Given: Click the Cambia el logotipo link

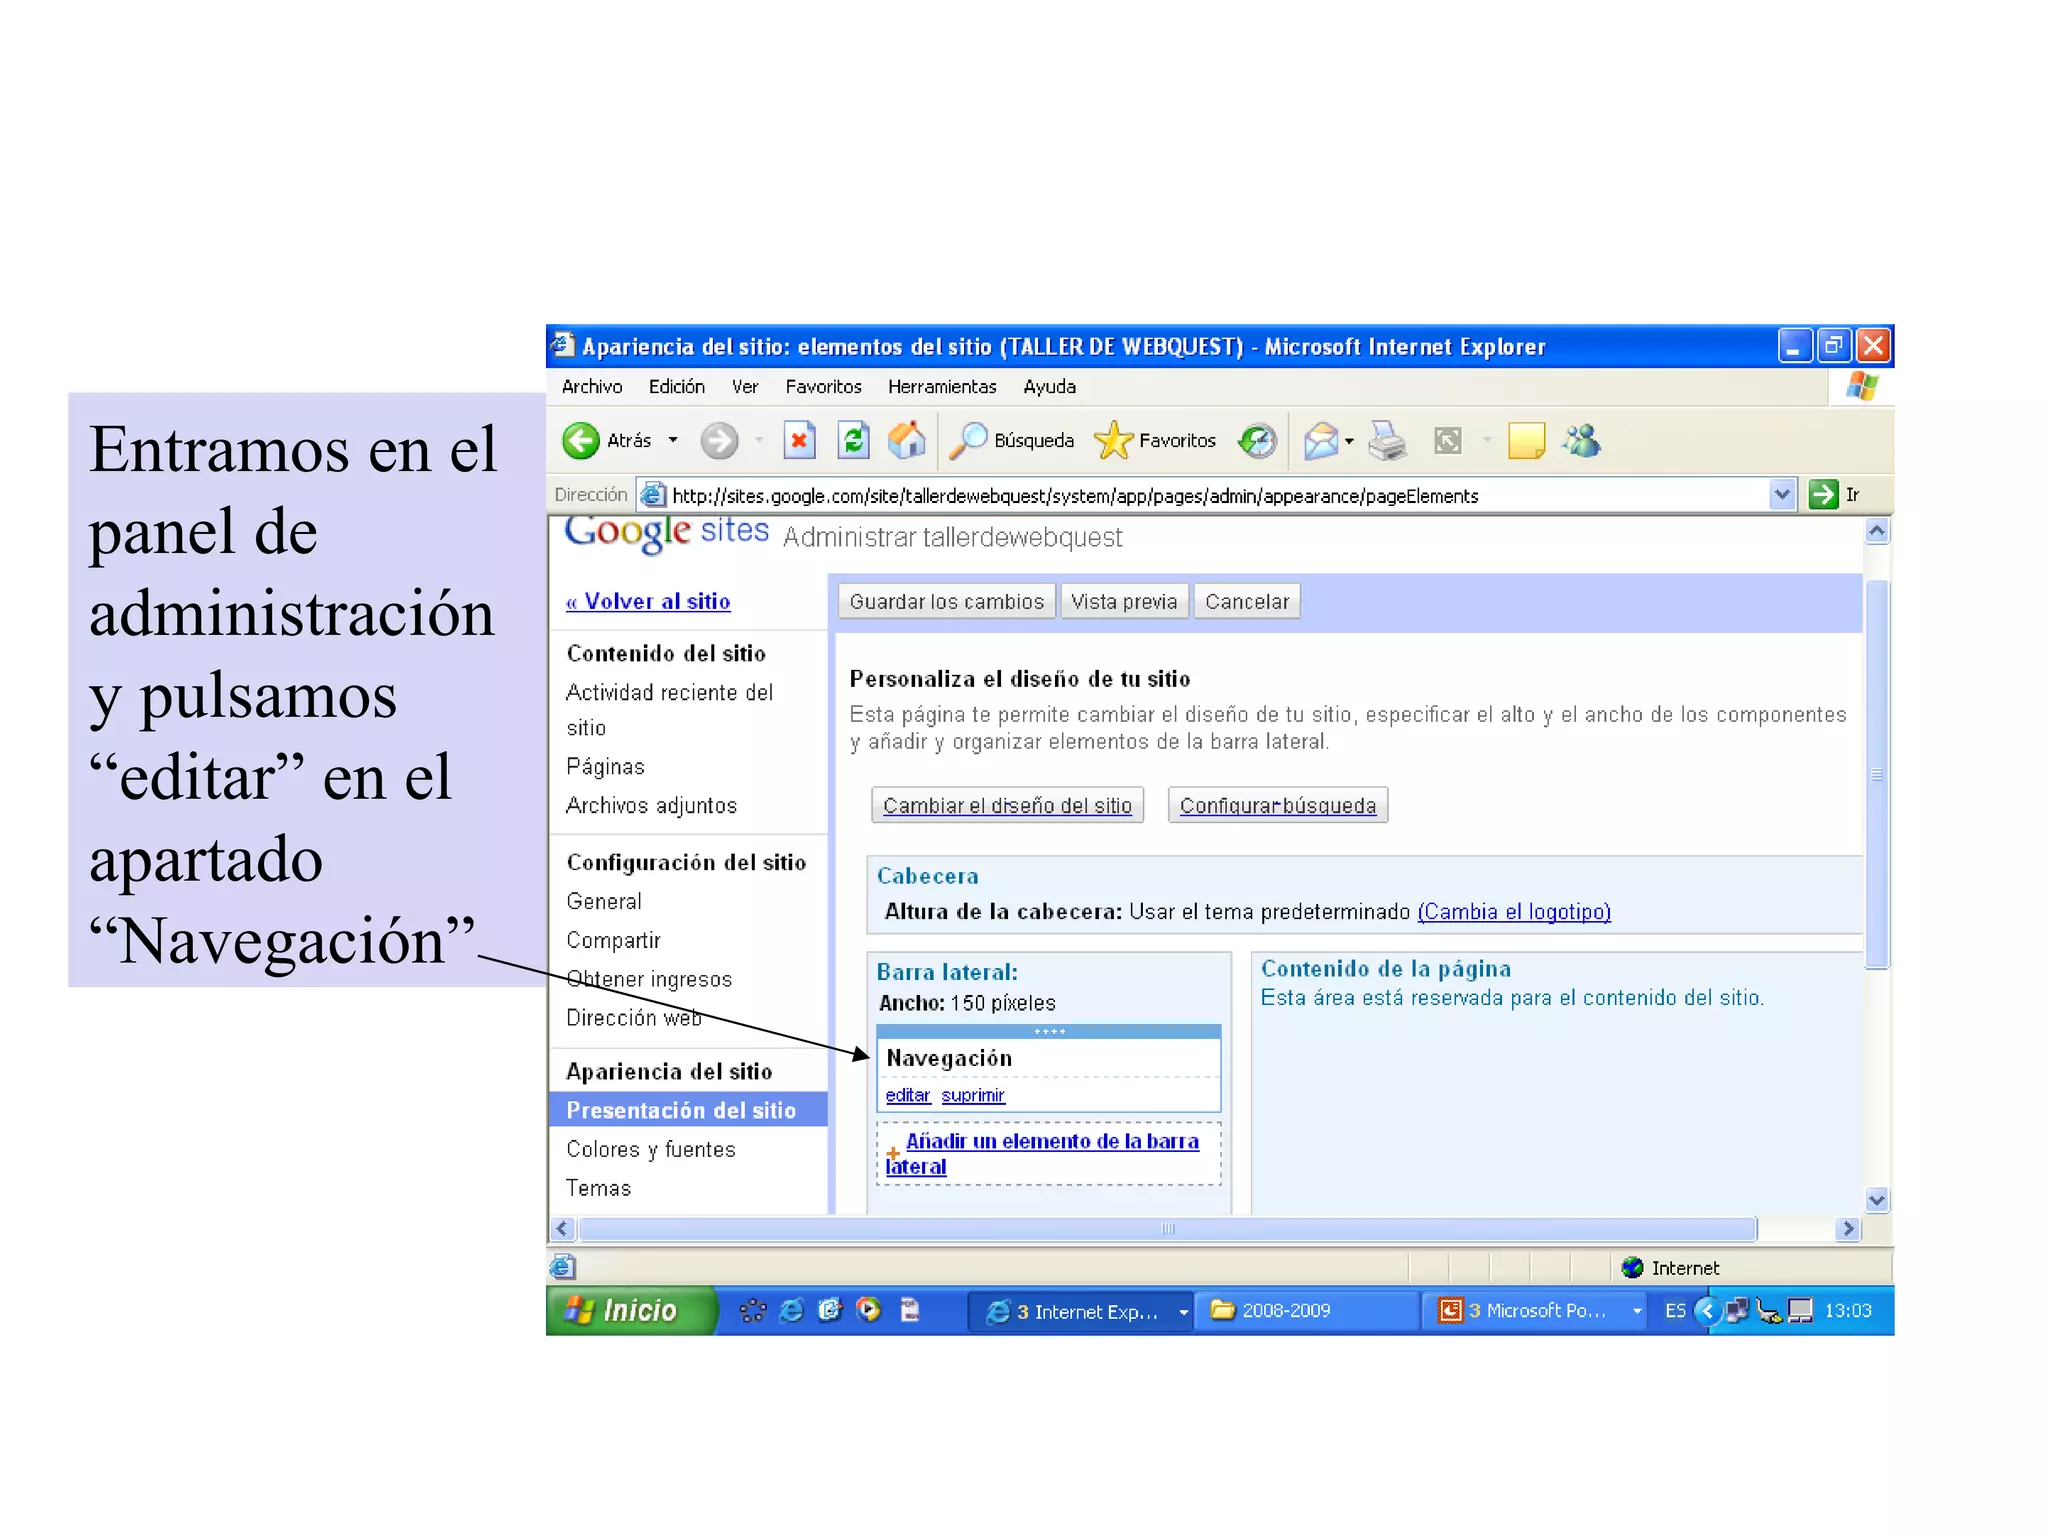Looking at the screenshot, I should click(x=1514, y=912).
